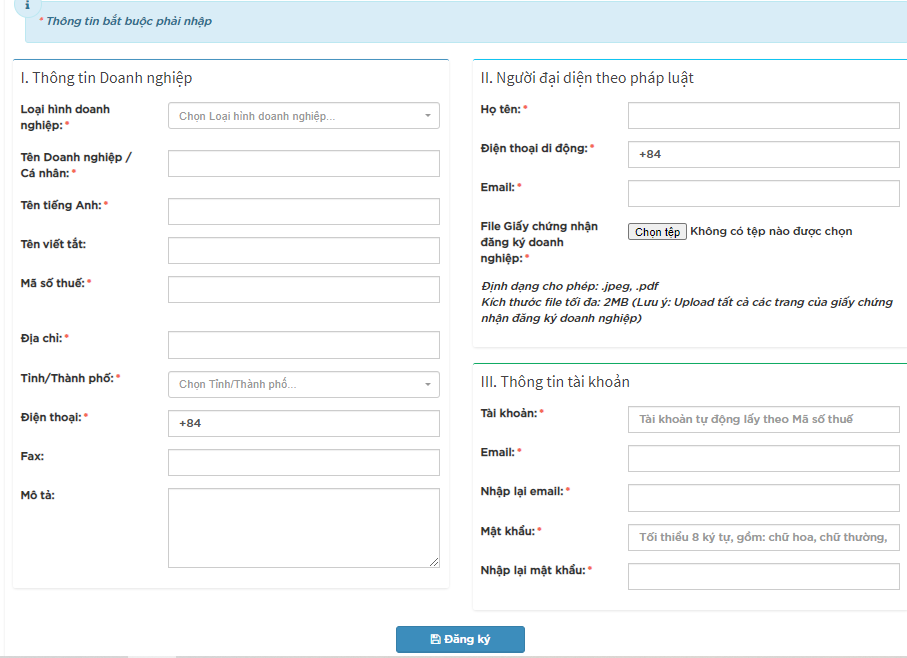This screenshot has height=658, width=907.
Task: Click the Tài khoản account field
Action: [763, 419]
